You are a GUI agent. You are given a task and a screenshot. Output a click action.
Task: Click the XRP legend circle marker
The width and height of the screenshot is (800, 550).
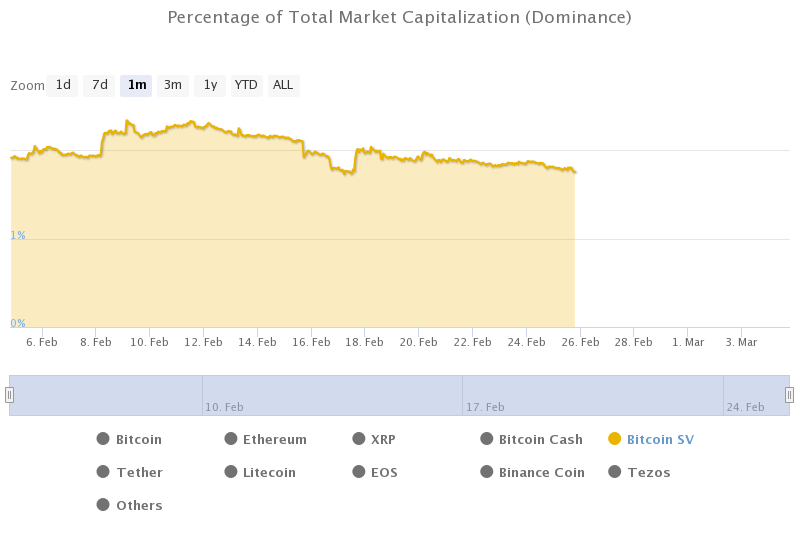pyautogui.click(x=359, y=439)
